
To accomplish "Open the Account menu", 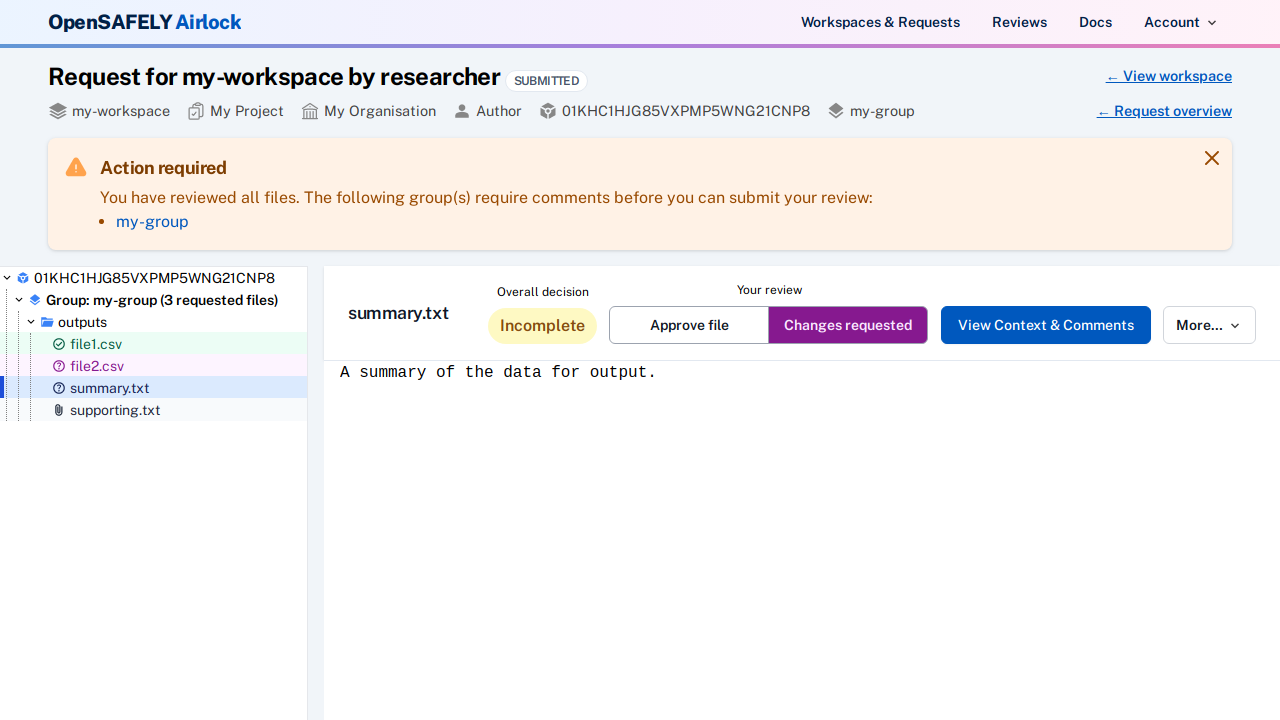I will [x=1179, y=22].
